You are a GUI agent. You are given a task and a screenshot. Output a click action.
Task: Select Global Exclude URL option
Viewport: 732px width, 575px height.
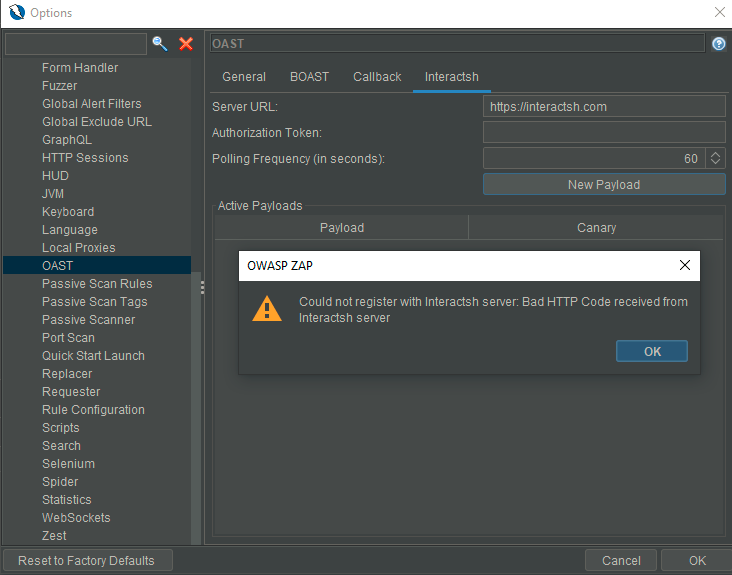[x=97, y=122]
